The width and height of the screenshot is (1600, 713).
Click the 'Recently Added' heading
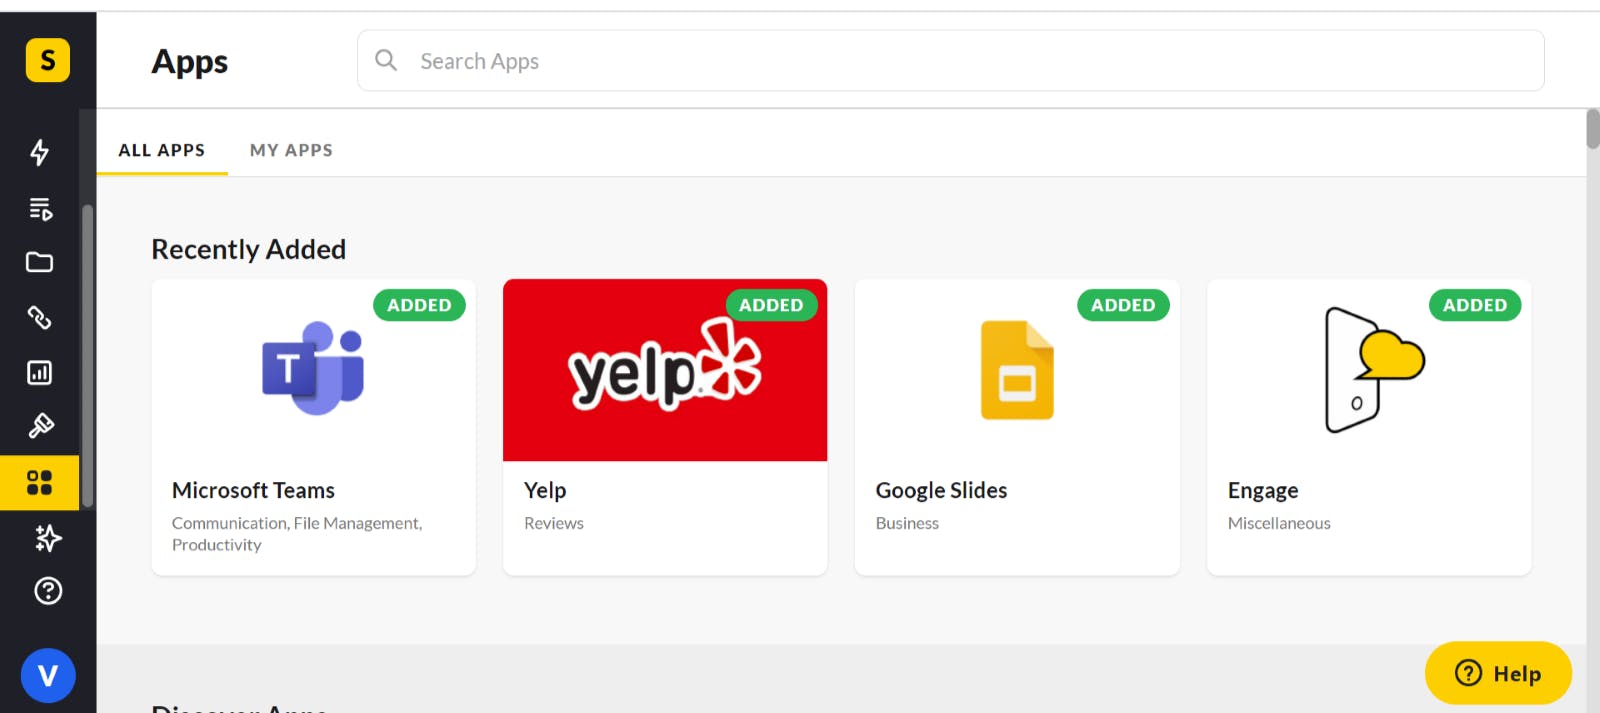248,249
